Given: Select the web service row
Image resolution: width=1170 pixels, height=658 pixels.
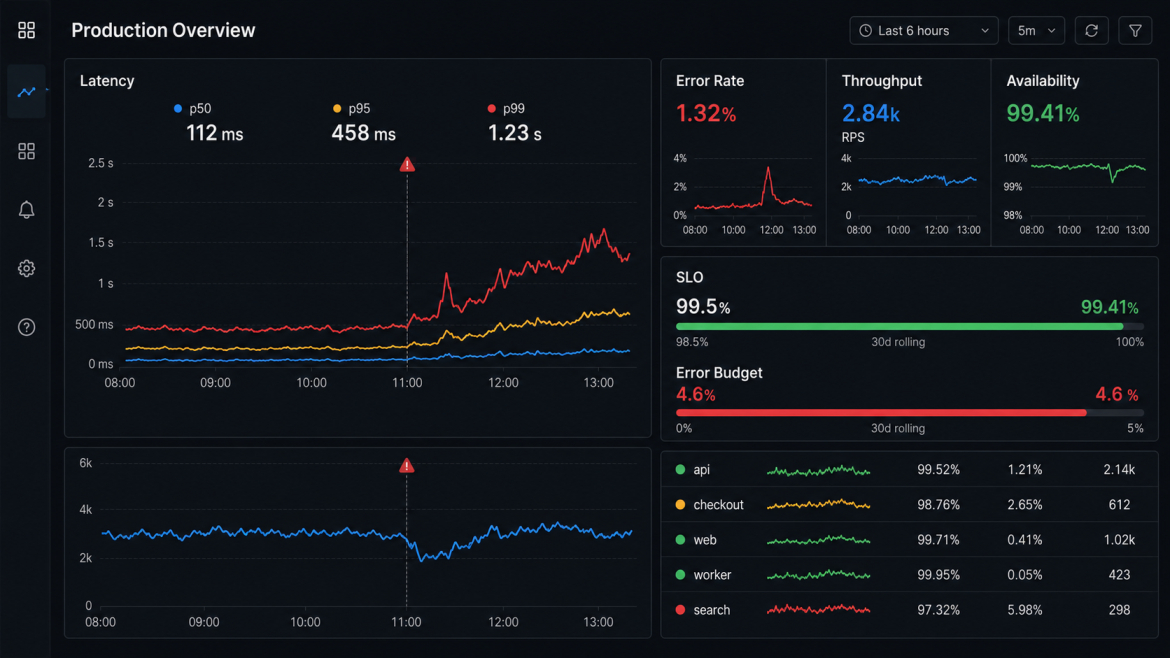Looking at the screenshot, I should click(909, 539).
